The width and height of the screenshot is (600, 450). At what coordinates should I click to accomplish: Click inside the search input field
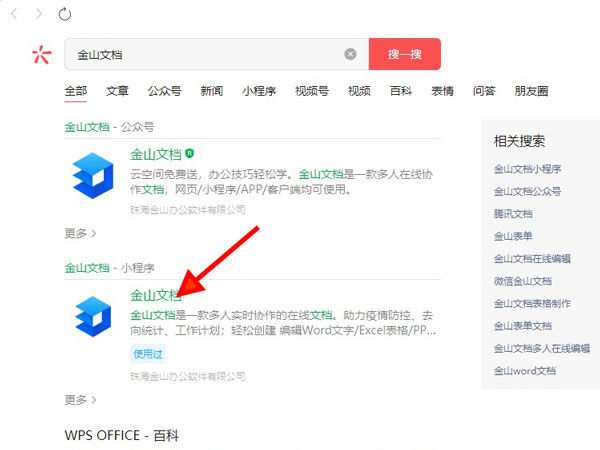coord(200,54)
